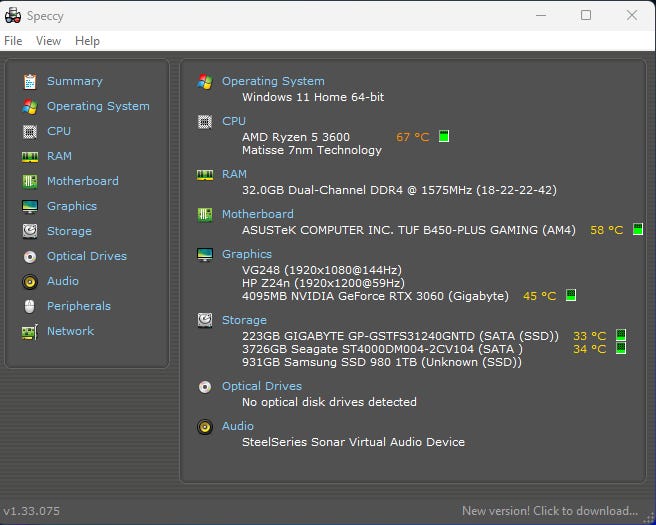Open the Motherboard heading link in summary

point(257,214)
